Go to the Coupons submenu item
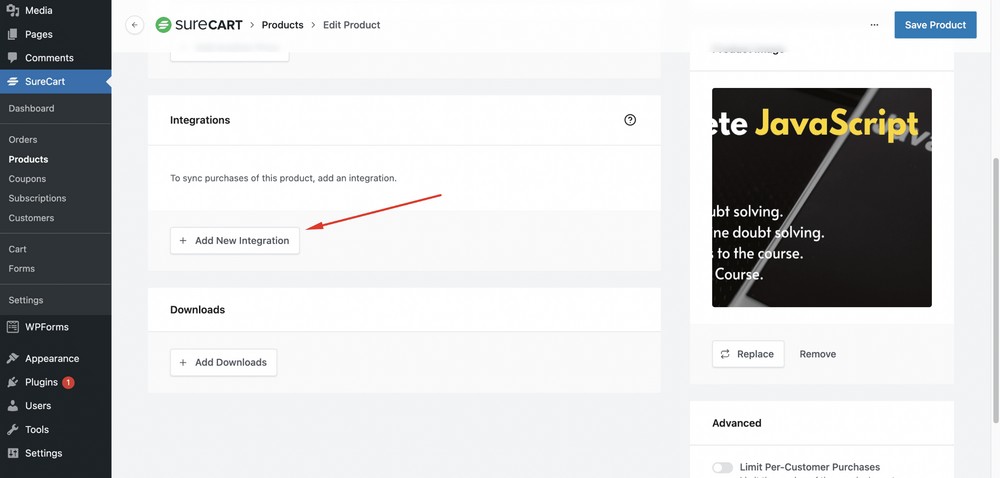 (27, 179)
